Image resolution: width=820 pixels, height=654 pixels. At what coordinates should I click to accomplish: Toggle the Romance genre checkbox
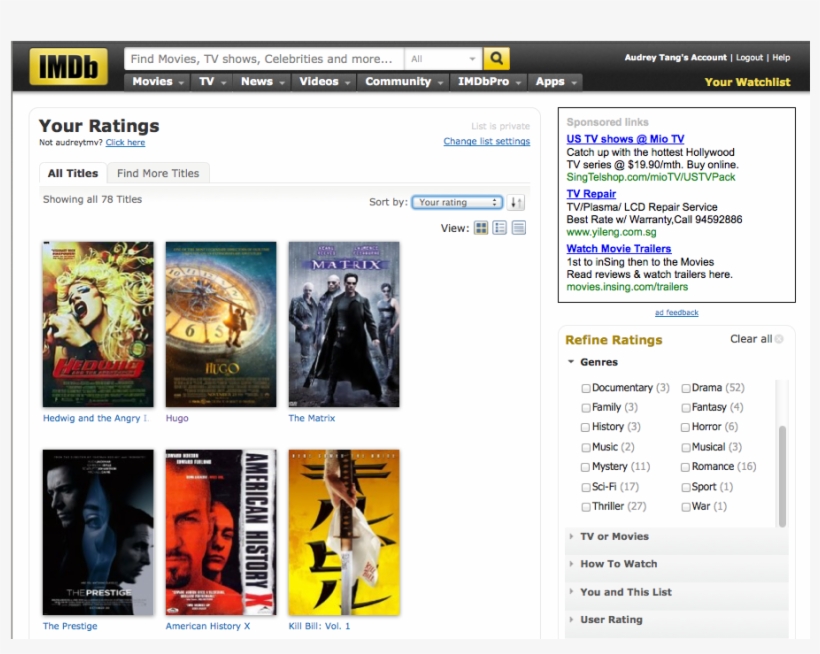click(686, 467)
